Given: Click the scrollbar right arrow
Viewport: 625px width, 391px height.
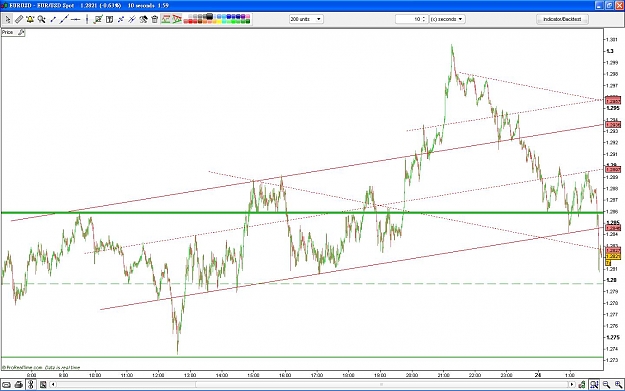Looking at the screenshot, I should [572, 385].
